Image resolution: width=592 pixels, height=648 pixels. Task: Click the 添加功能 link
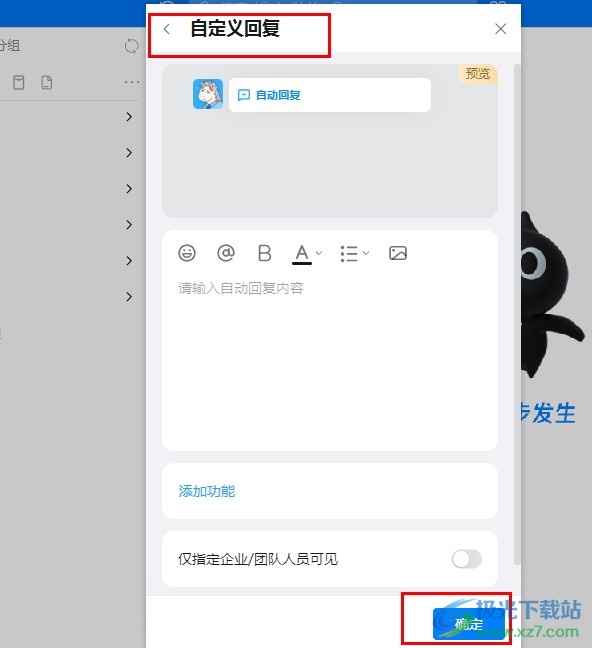point(207,491)
